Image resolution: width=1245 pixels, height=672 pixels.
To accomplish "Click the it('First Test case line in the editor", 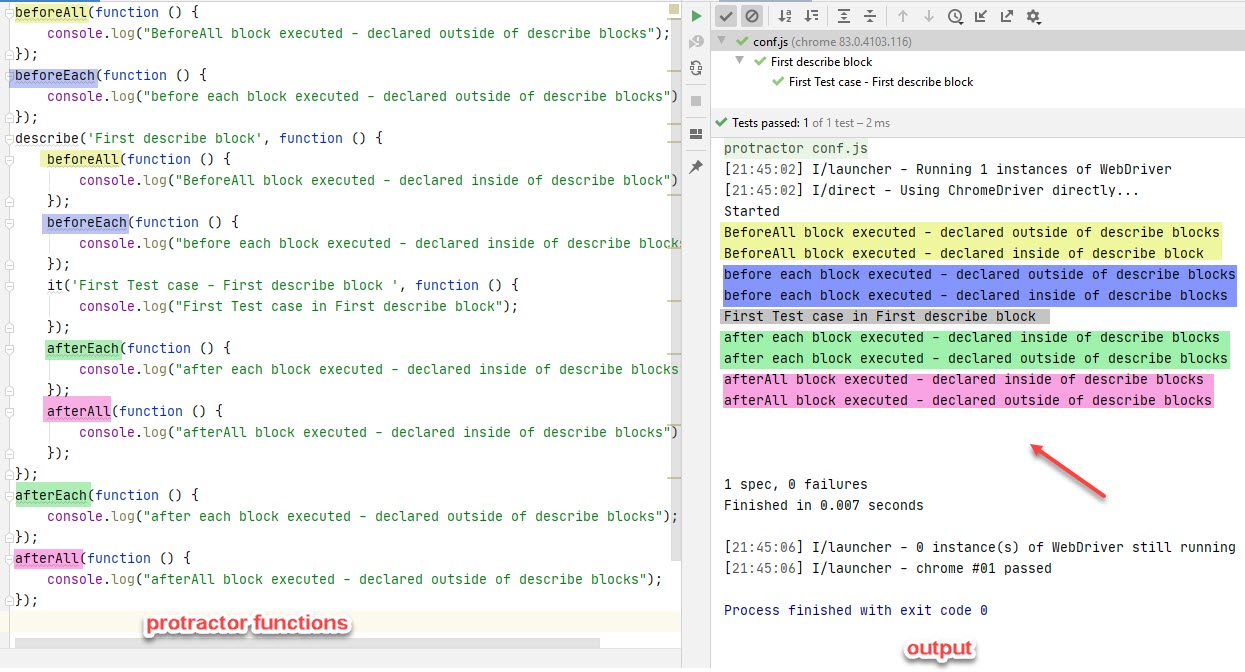I will pos(283,285).
